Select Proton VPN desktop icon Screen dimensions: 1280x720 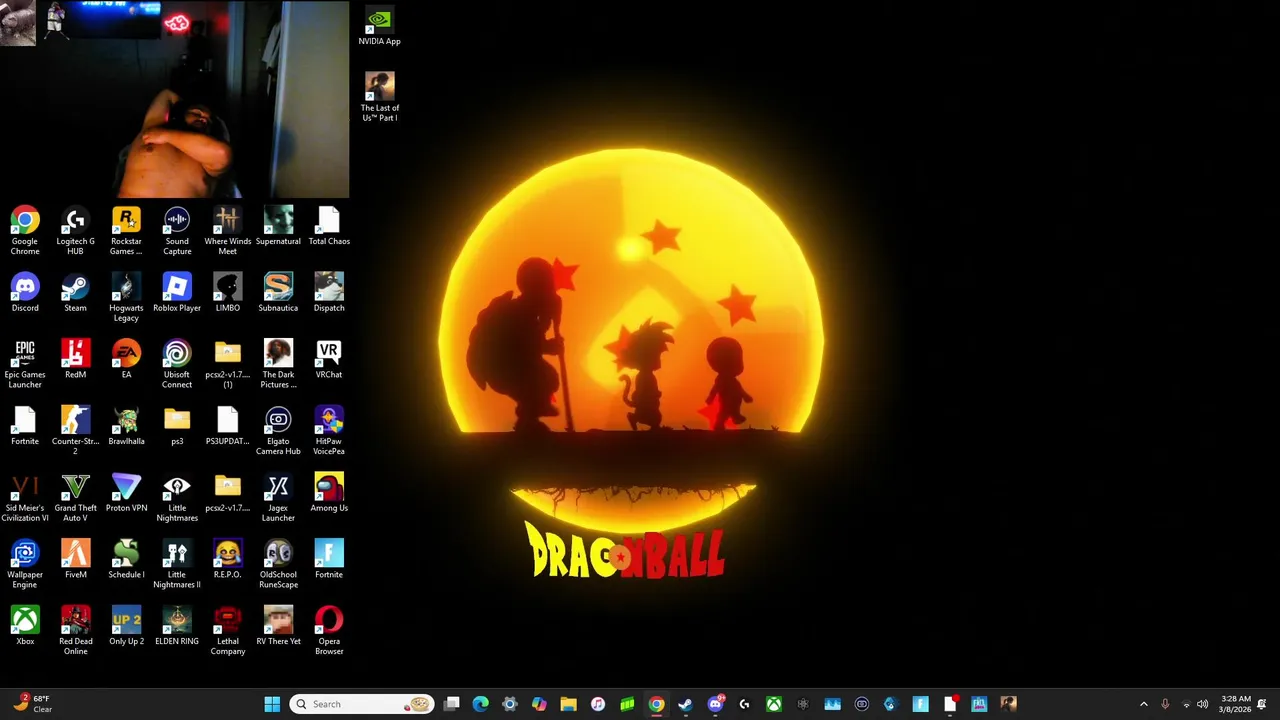coord(126,493)
